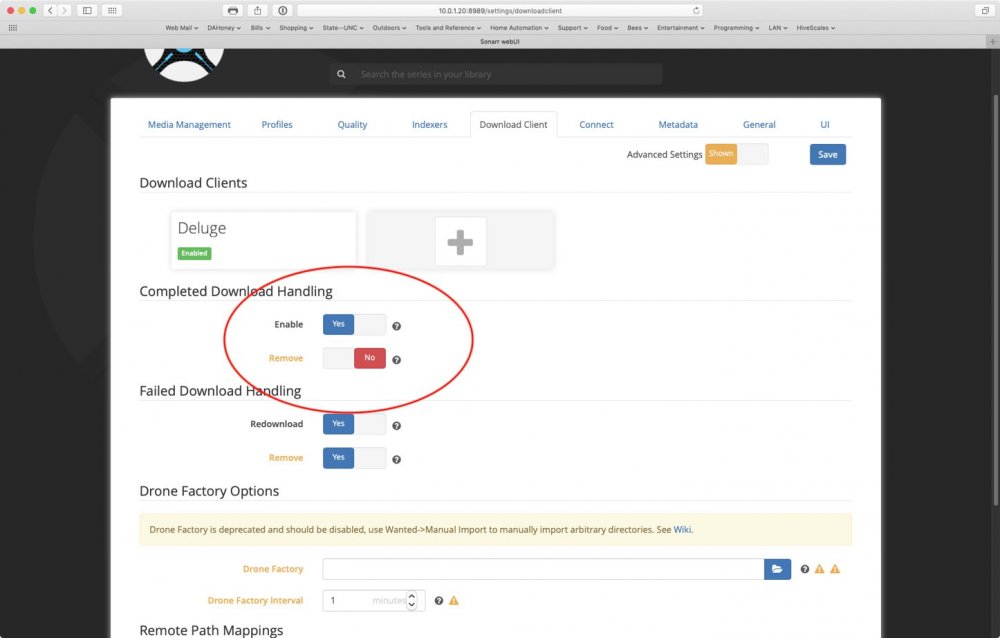This screenshot has height=638, width=1000.
Task: Expand Outdoors bookmarks folder
Action: pos(389,28)
